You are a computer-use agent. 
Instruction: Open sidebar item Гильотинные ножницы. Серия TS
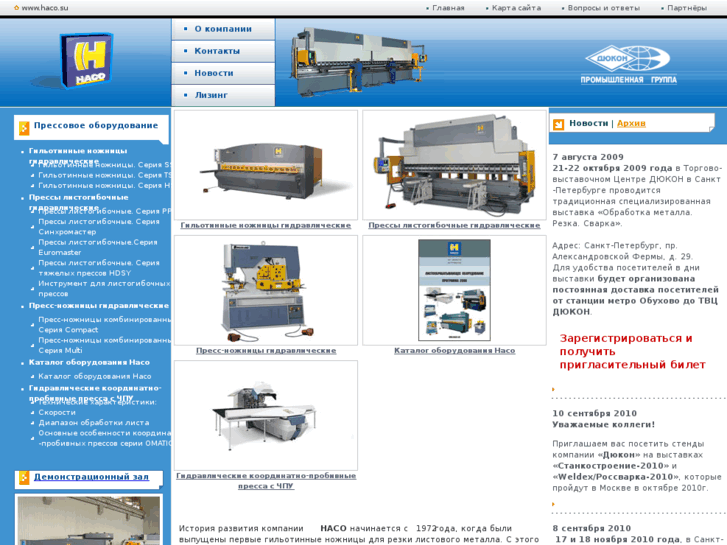[x=105, y=175]
